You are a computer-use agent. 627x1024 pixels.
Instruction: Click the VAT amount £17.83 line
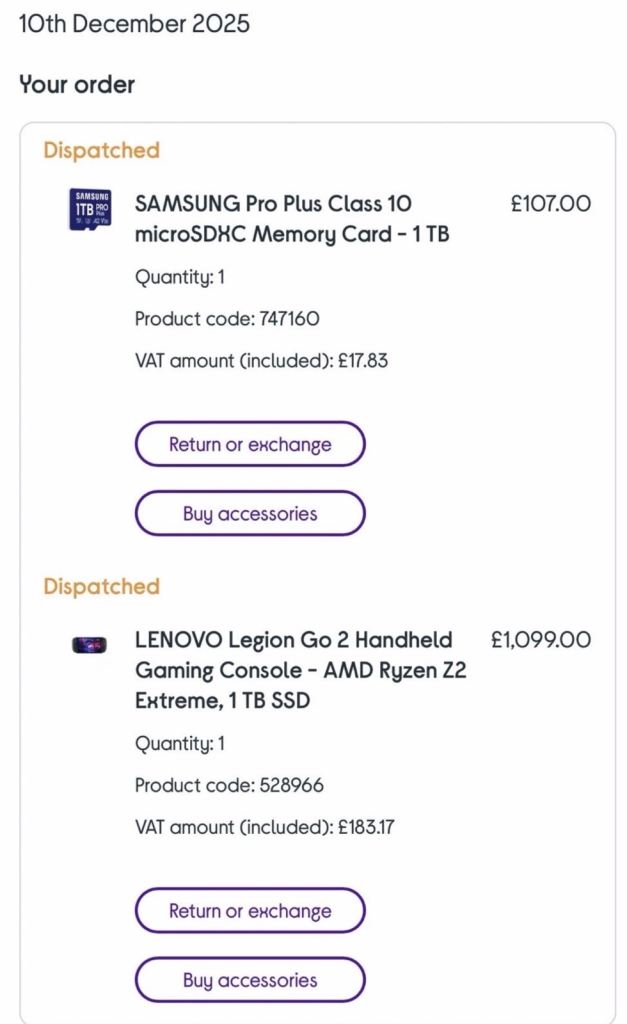pos(261,361)
